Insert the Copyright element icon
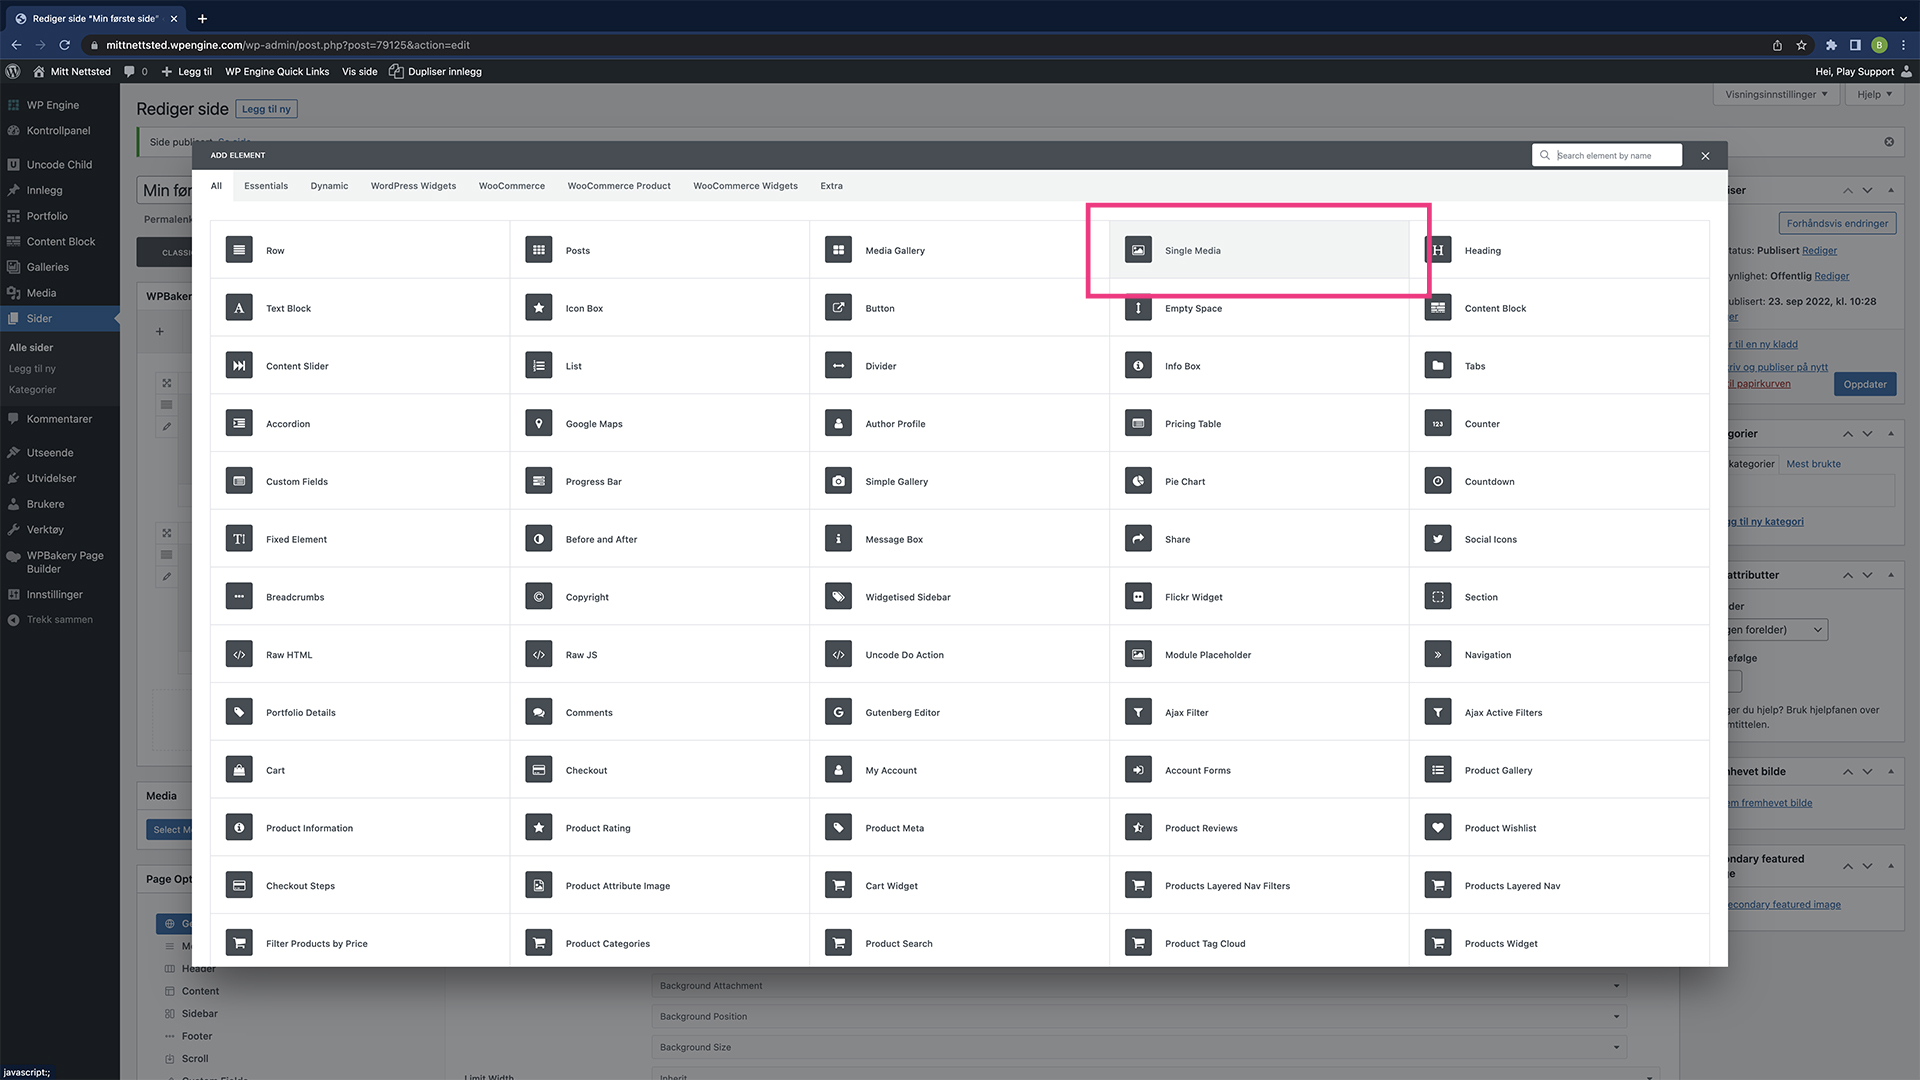1920x1080 pixels. pos(539,597)
